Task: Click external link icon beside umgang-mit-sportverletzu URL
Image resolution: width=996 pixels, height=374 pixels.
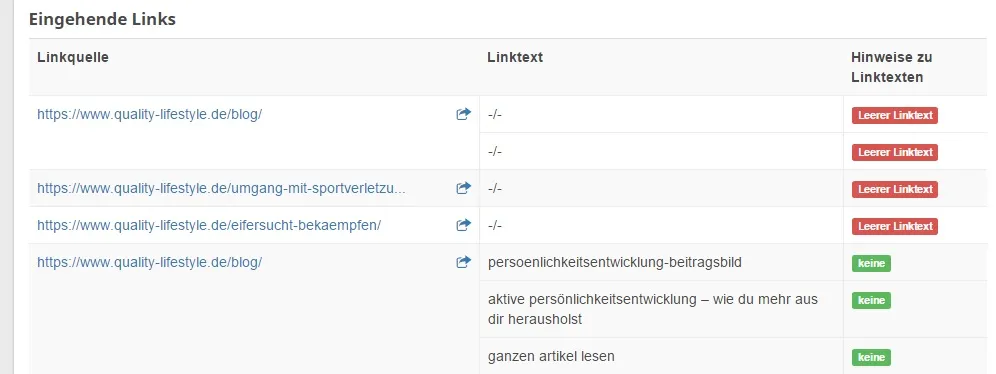Action: [x=464, y=188]
